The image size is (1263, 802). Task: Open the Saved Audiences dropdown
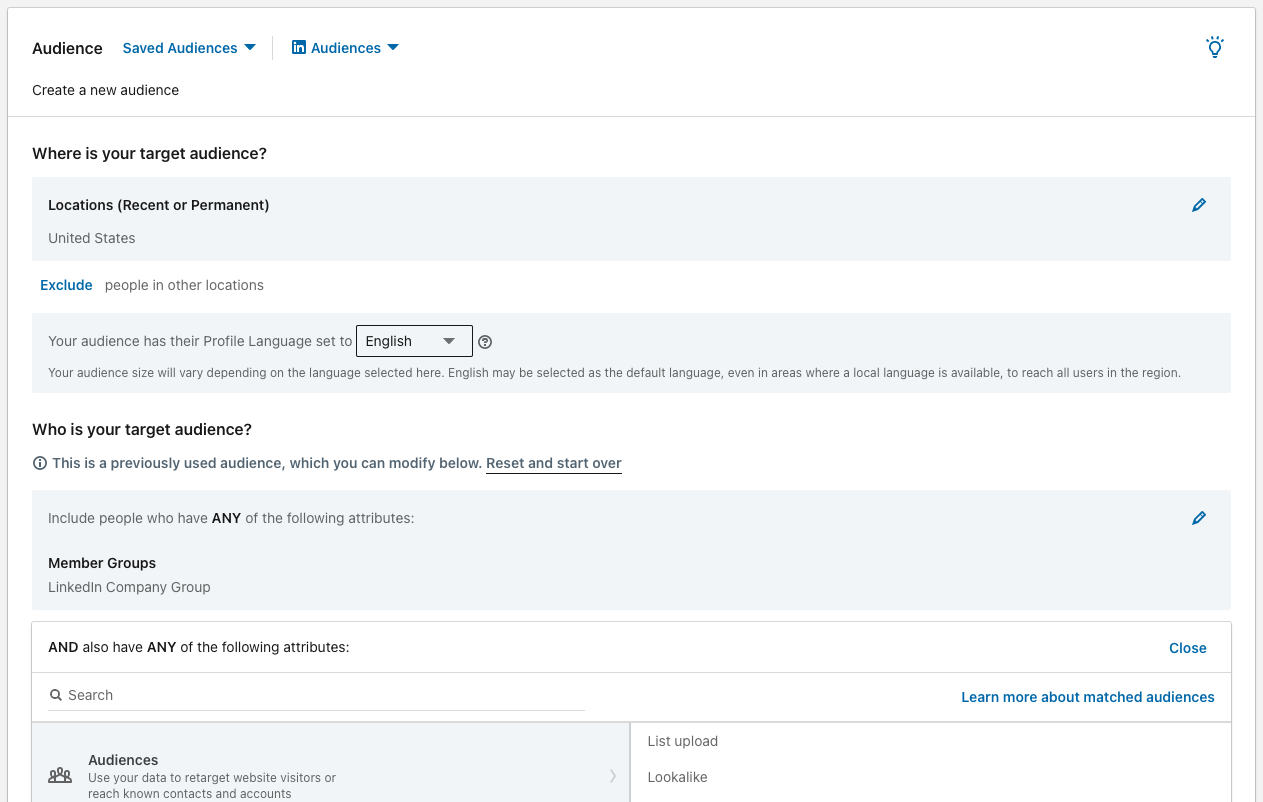pyautogui.click(x=189, y=48)
